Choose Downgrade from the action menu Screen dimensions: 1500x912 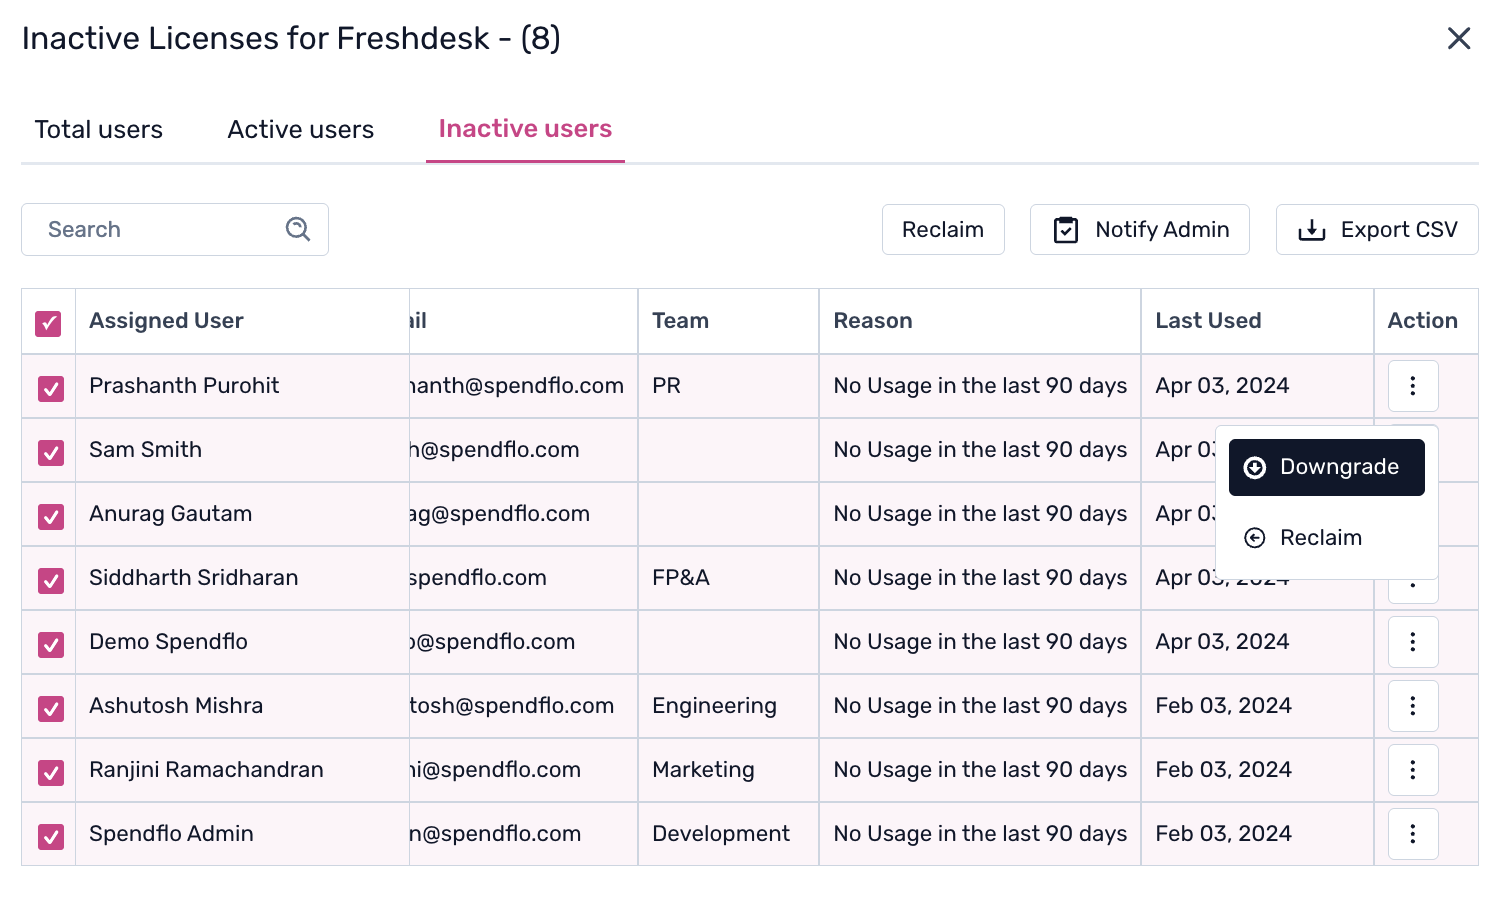point(1327,467)
